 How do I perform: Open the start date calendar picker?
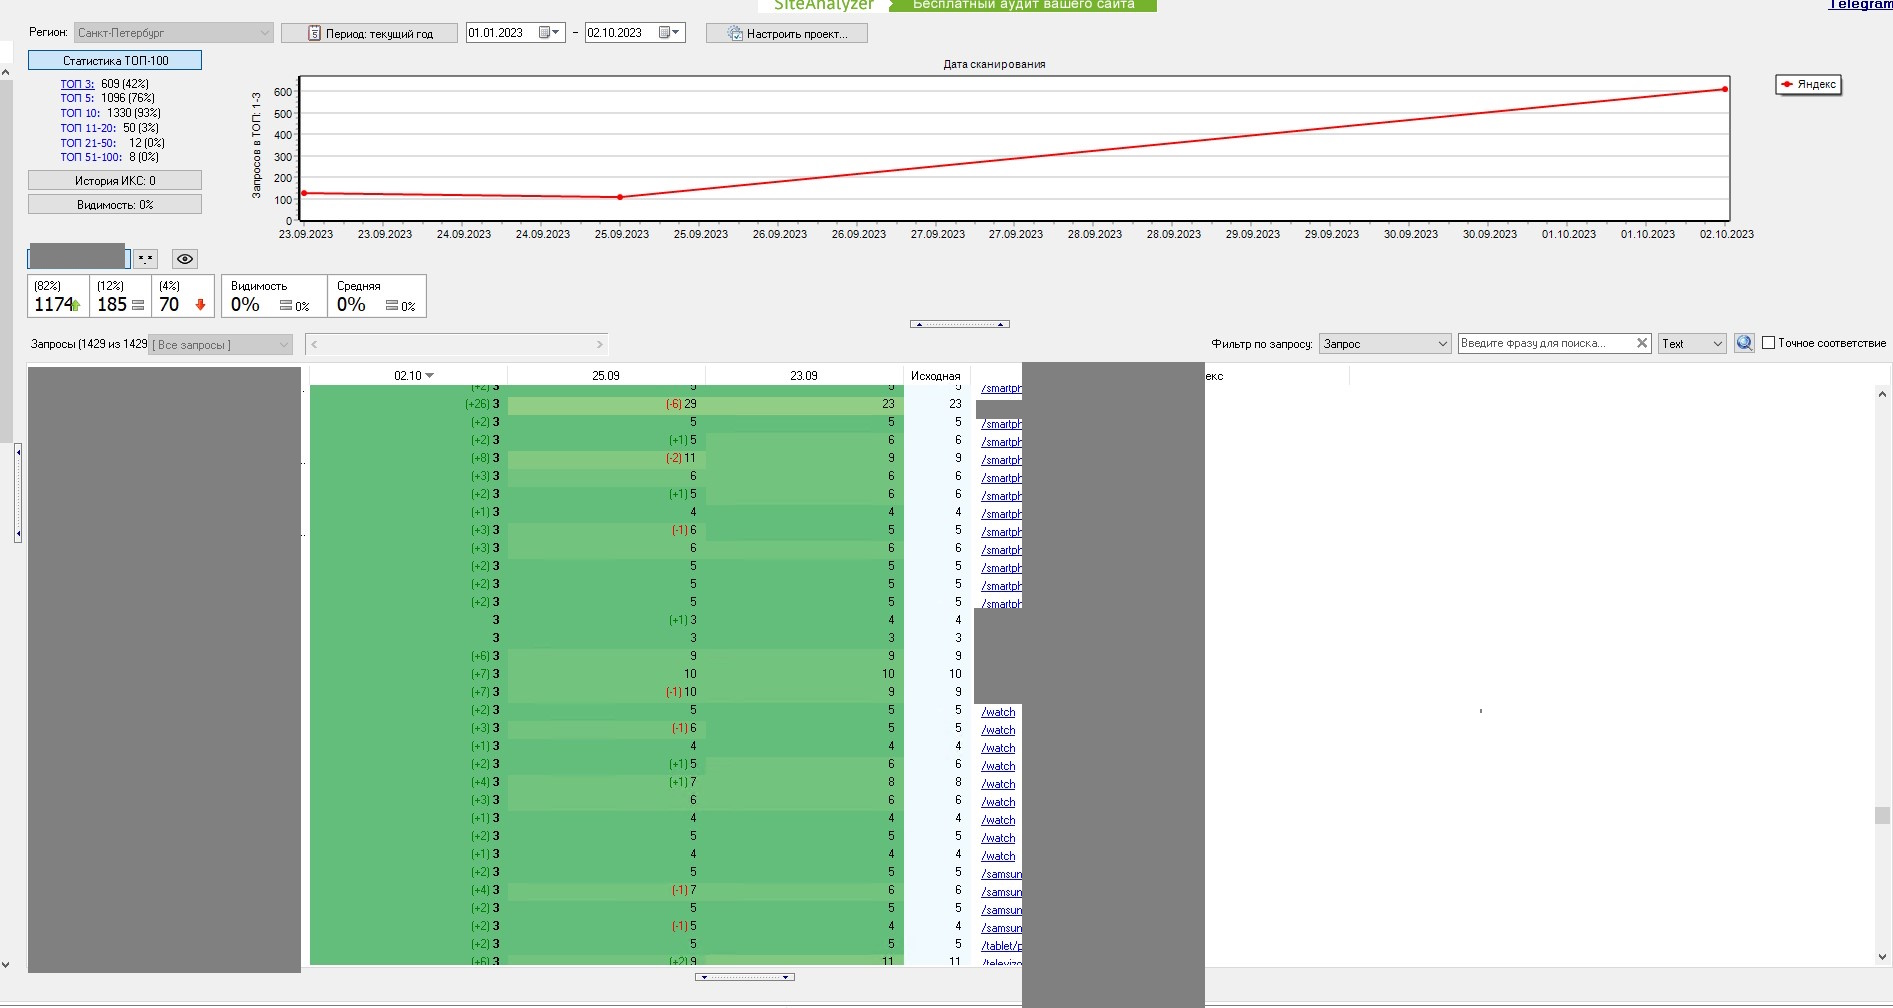(x=550, y=33)
